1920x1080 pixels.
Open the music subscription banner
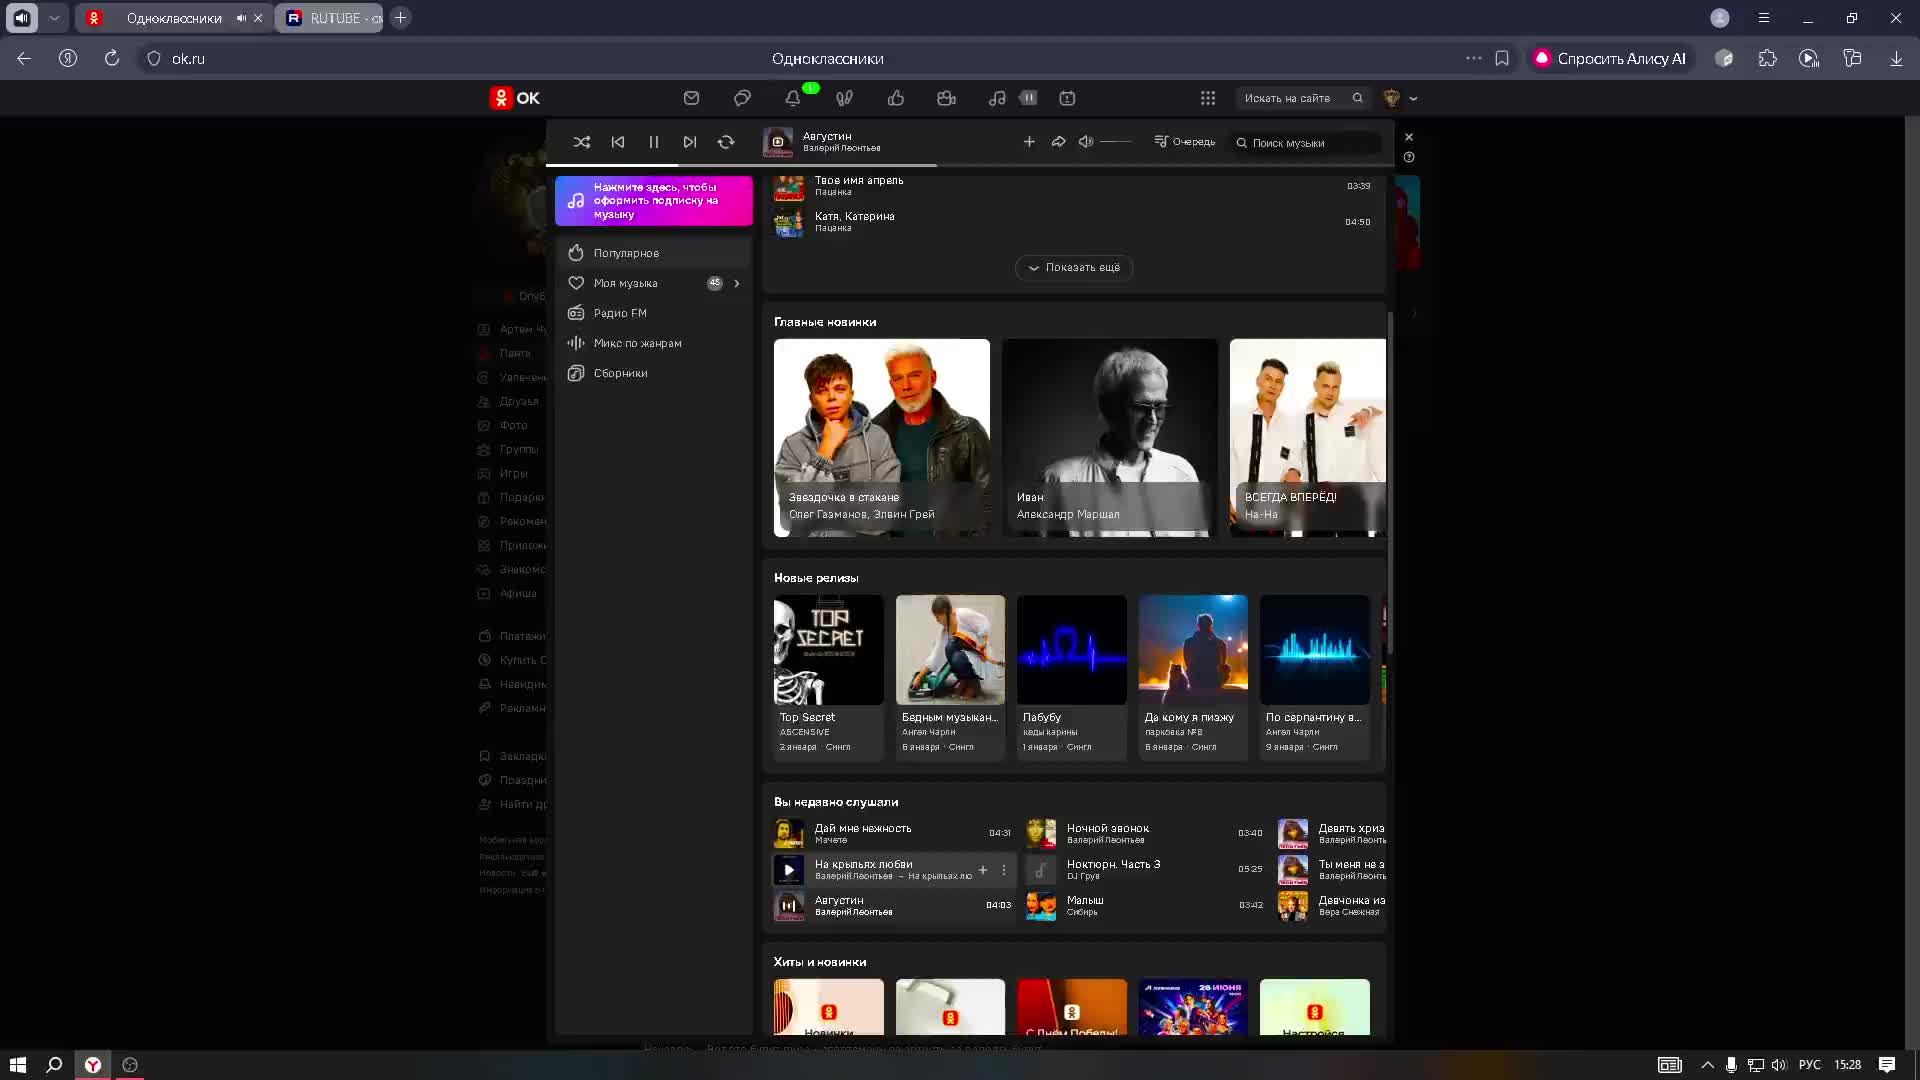[x=654, y=201]
